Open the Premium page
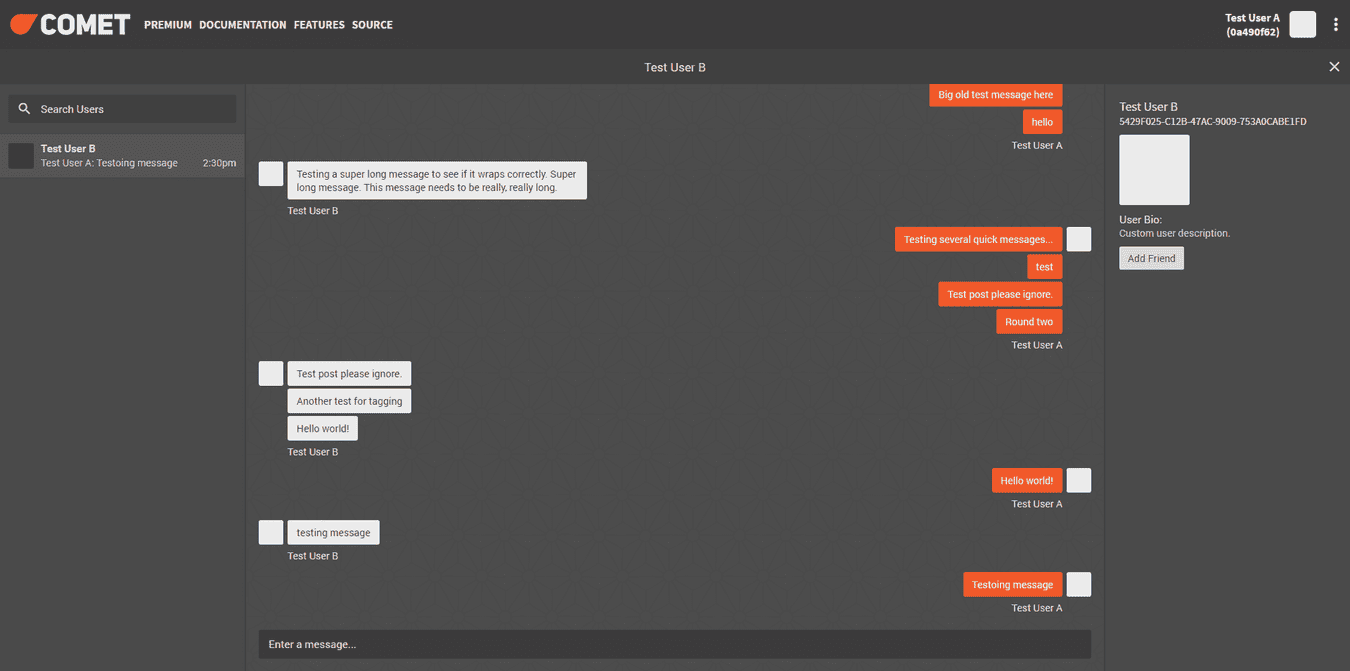 [x=168, y=25]
